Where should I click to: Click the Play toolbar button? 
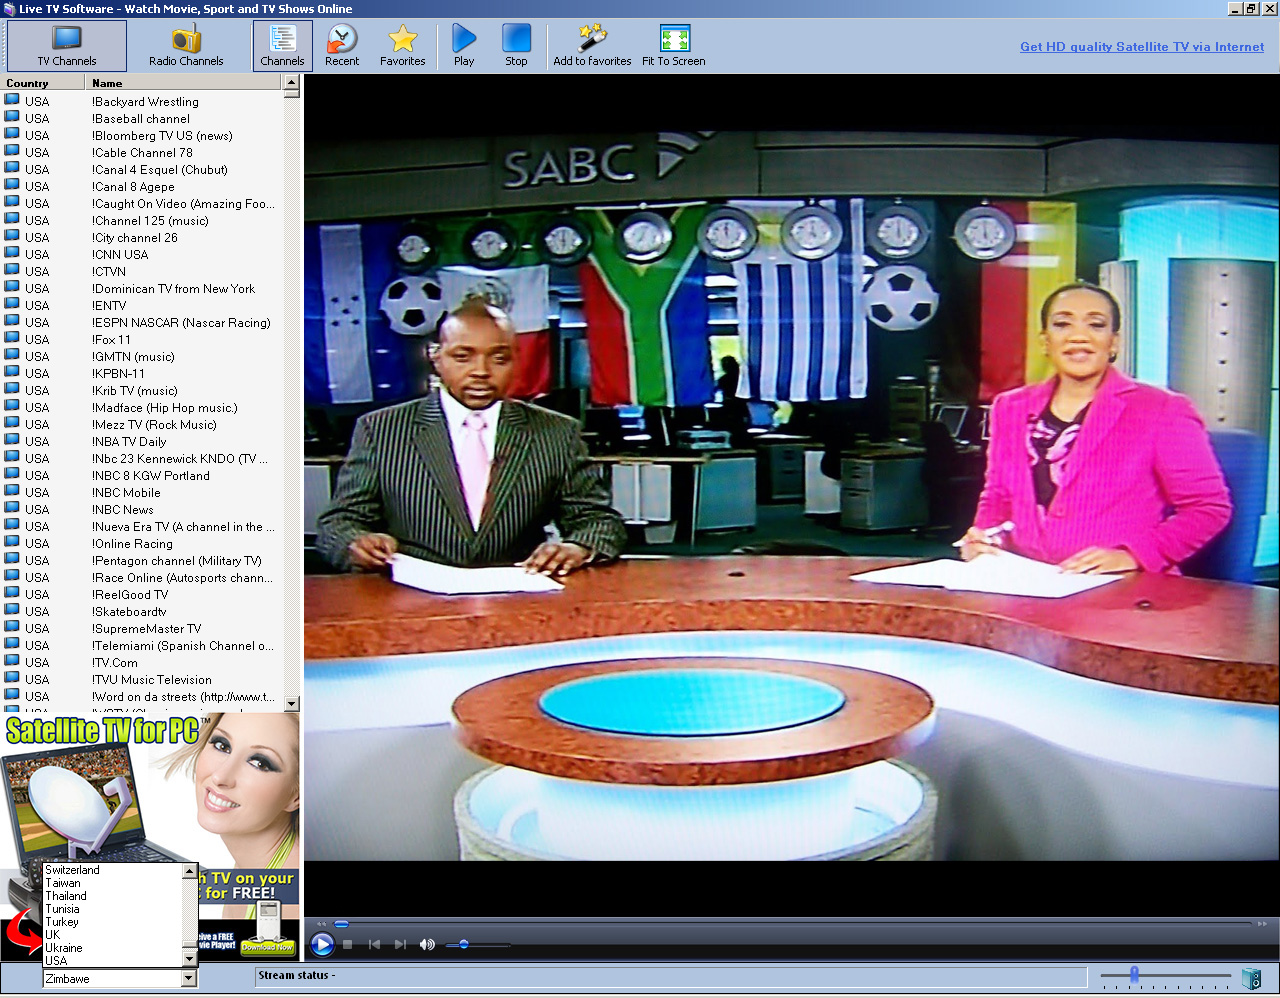pyautogui.click(x=464, y=46)
